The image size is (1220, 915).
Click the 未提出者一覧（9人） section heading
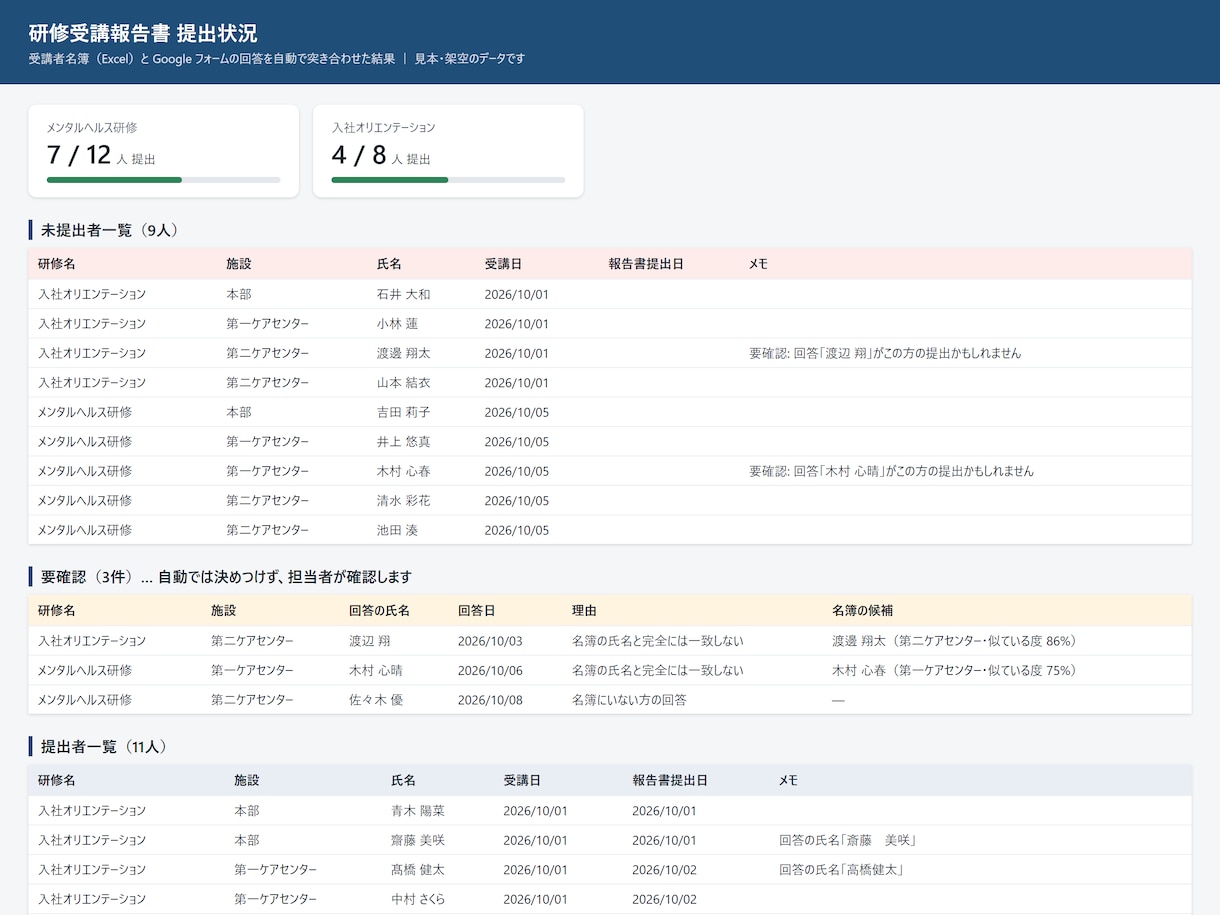109,230
